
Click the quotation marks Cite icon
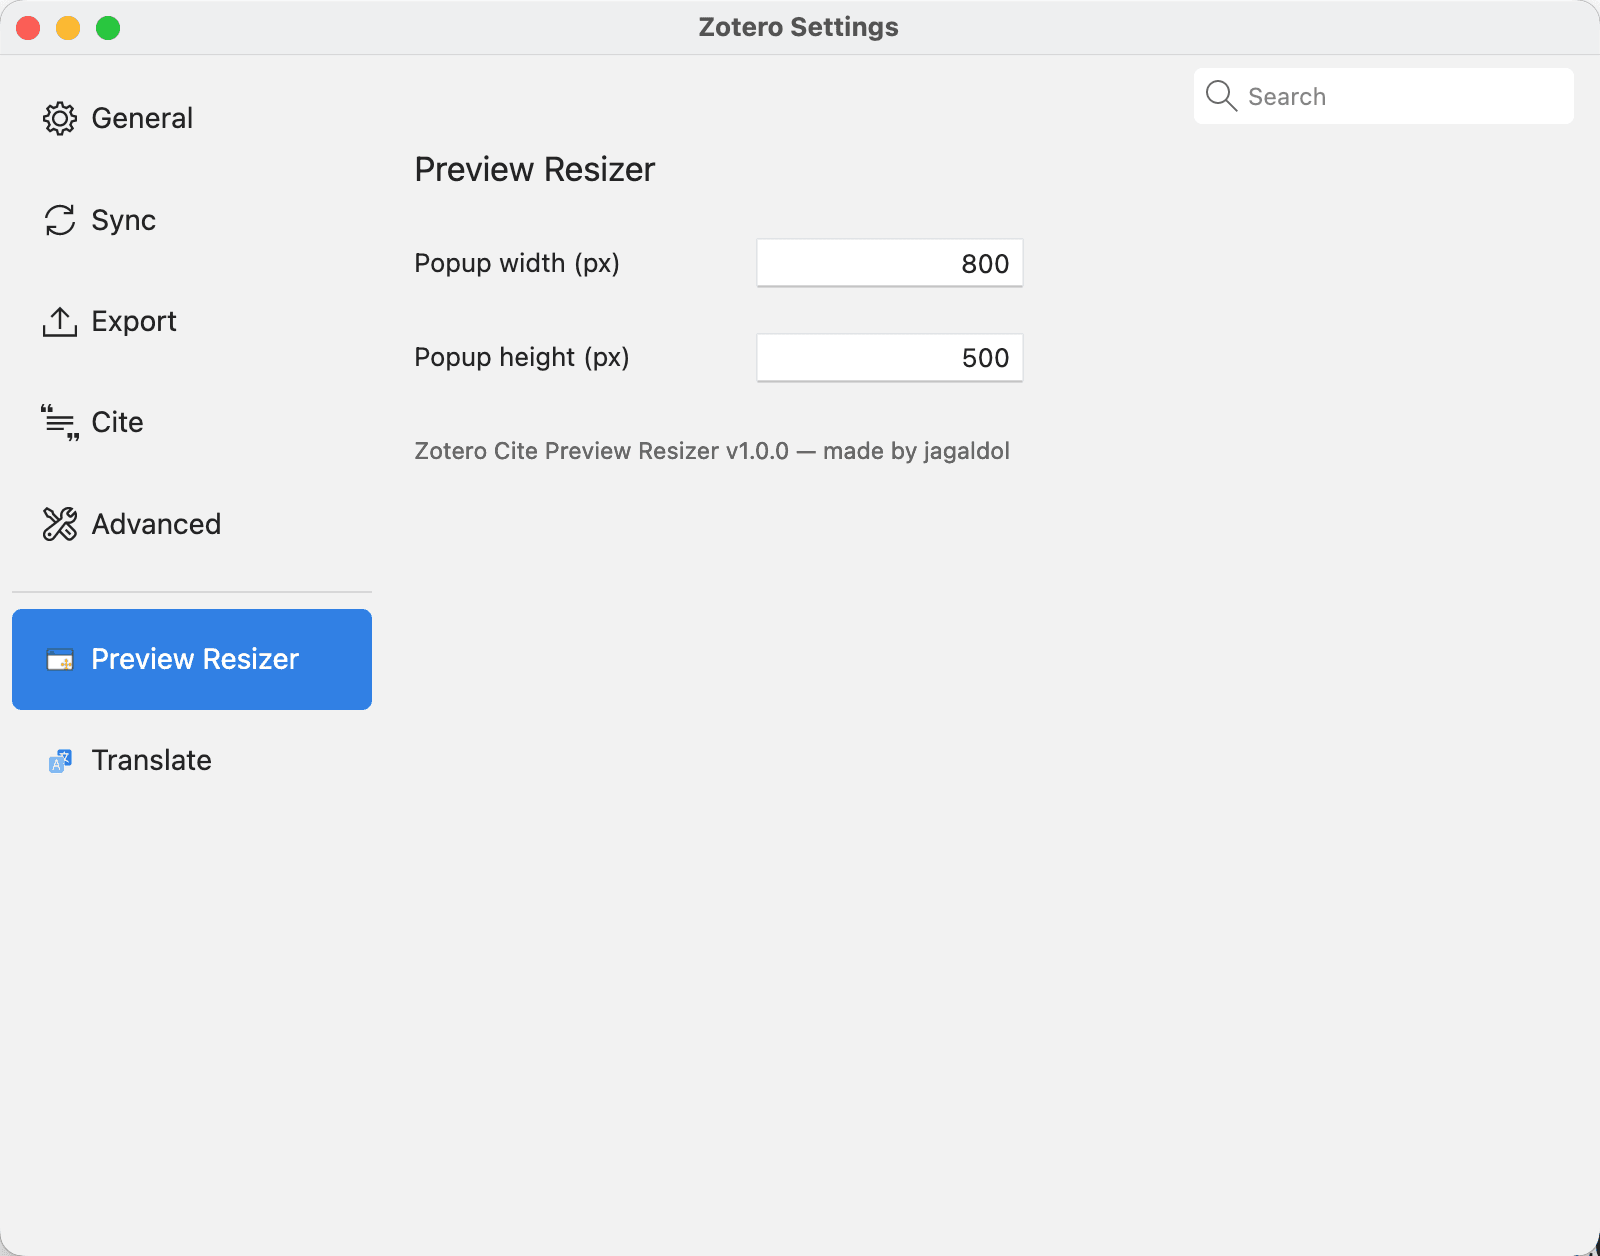tap(60, 423)
